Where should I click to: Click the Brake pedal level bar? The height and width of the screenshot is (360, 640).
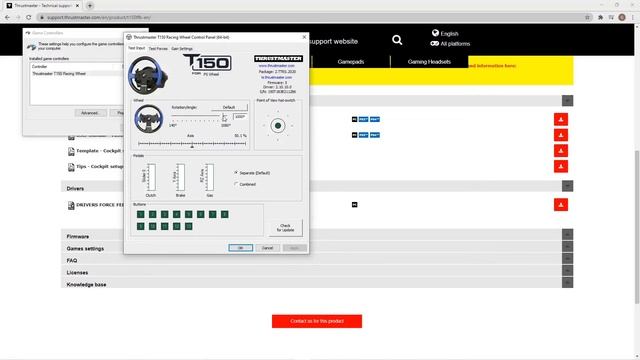pos(180,177)
